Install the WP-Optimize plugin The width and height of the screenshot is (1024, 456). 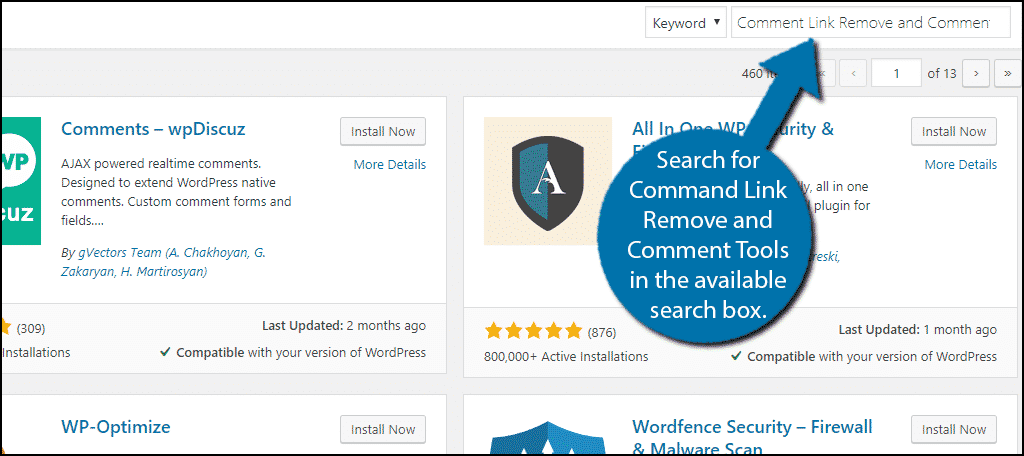(x=383, y=429)
